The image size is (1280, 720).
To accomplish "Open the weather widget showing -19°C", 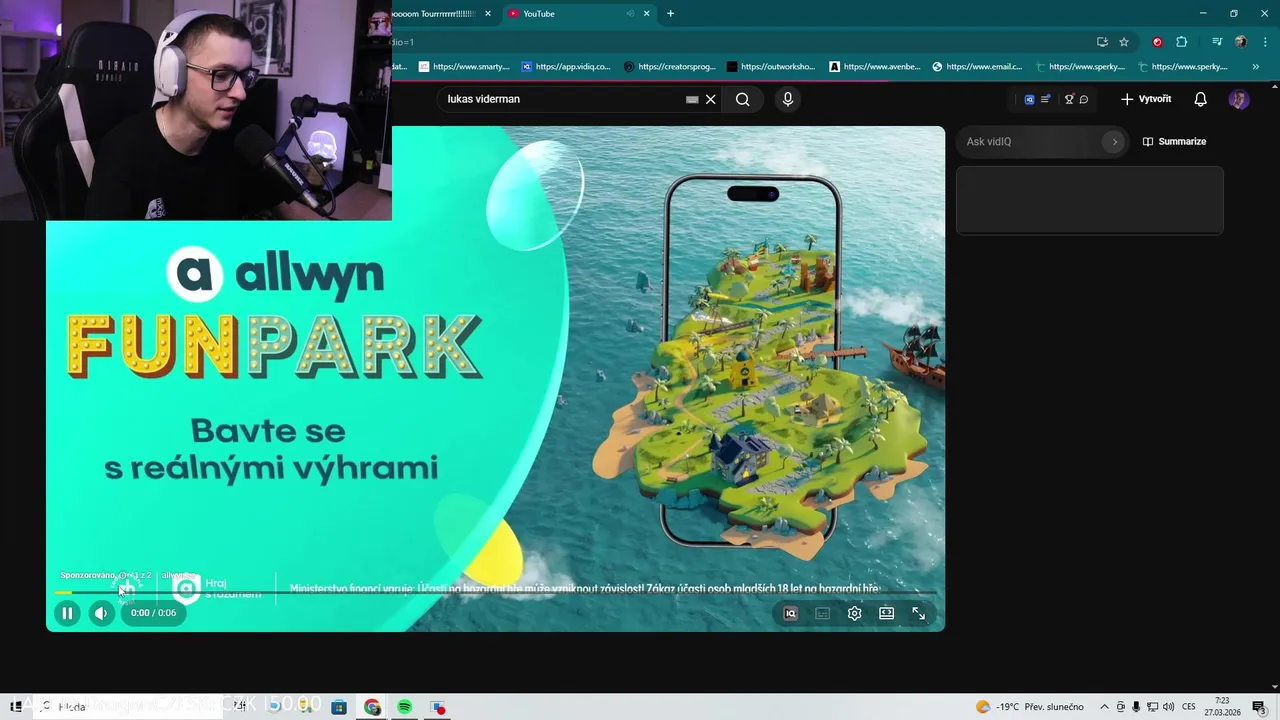I will point(1030,707).
